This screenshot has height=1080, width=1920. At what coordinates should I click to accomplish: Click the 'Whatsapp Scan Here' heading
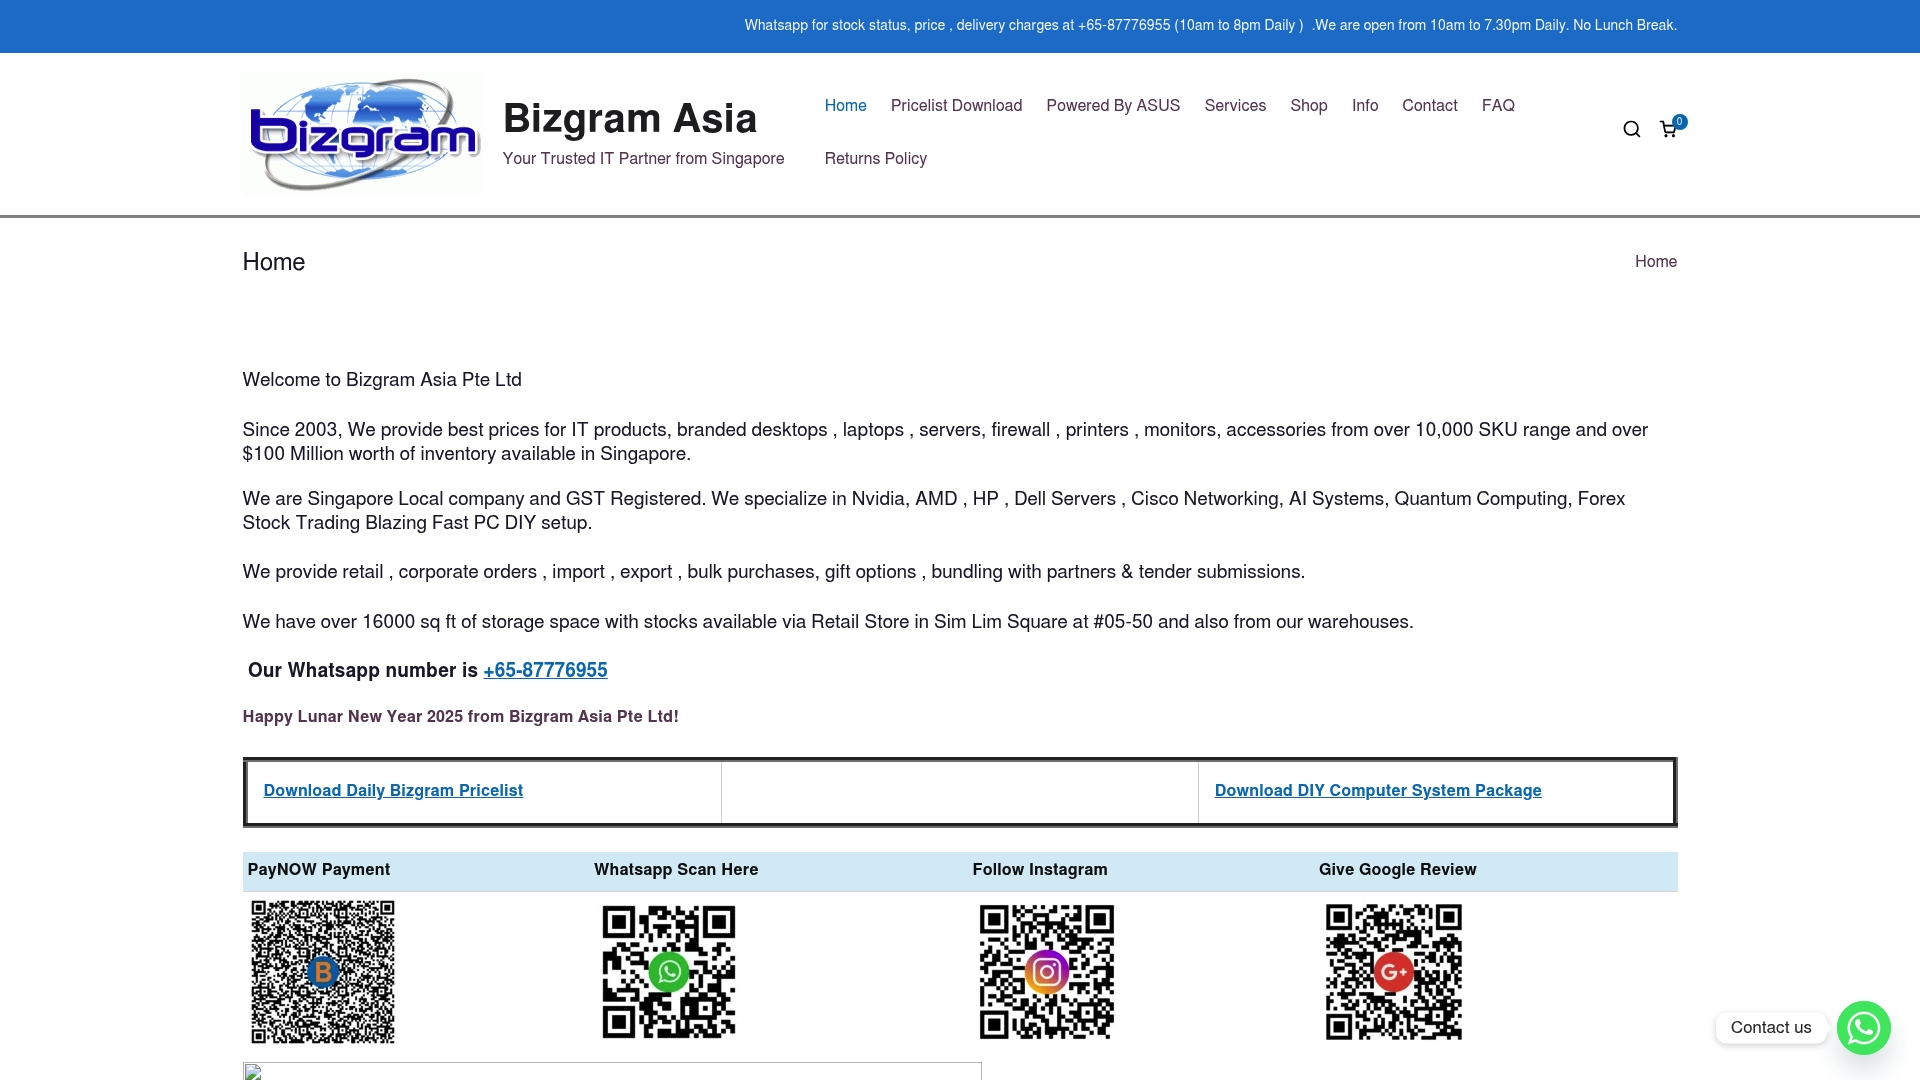coord(676,869)
